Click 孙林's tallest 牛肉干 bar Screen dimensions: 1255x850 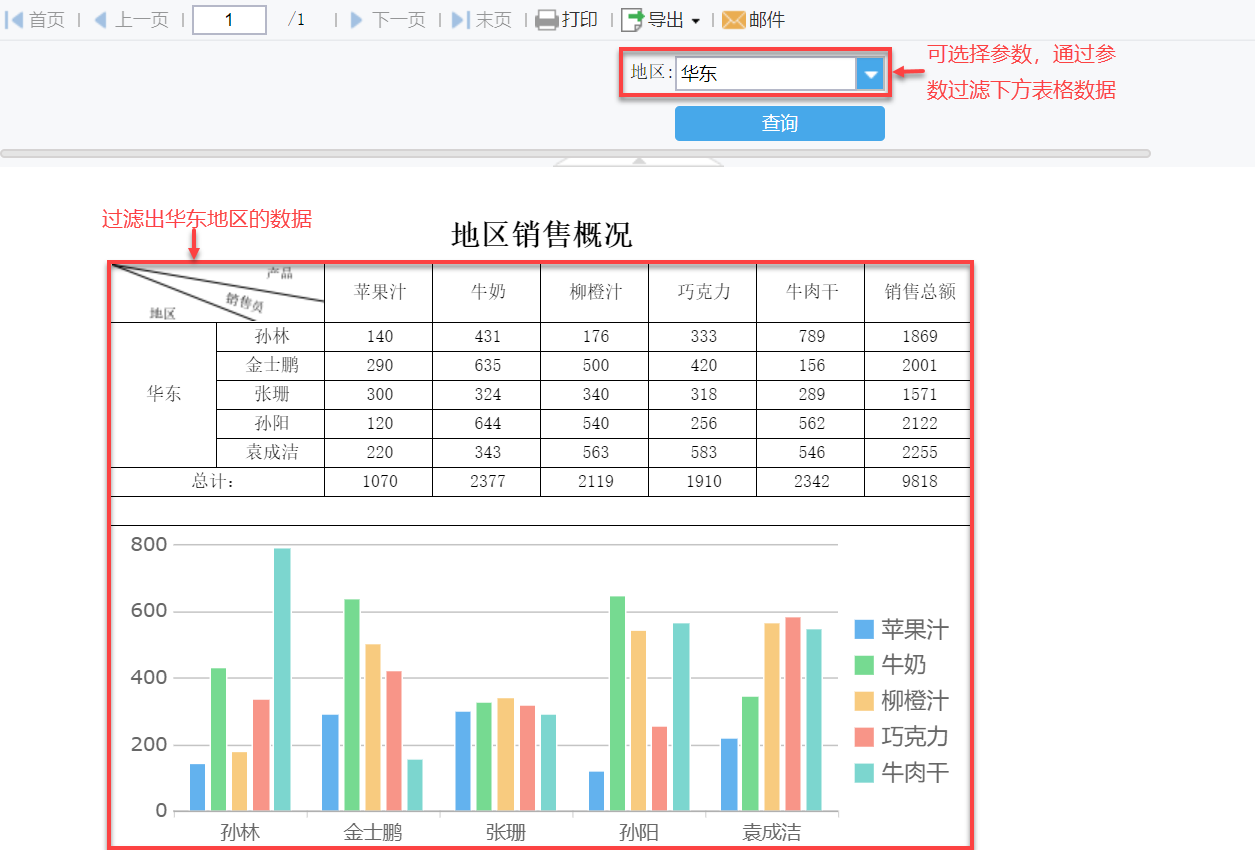pos(282,680)
